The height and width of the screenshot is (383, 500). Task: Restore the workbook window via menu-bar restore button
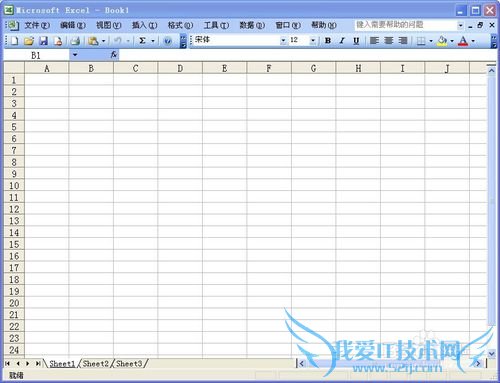coord(480,25)
